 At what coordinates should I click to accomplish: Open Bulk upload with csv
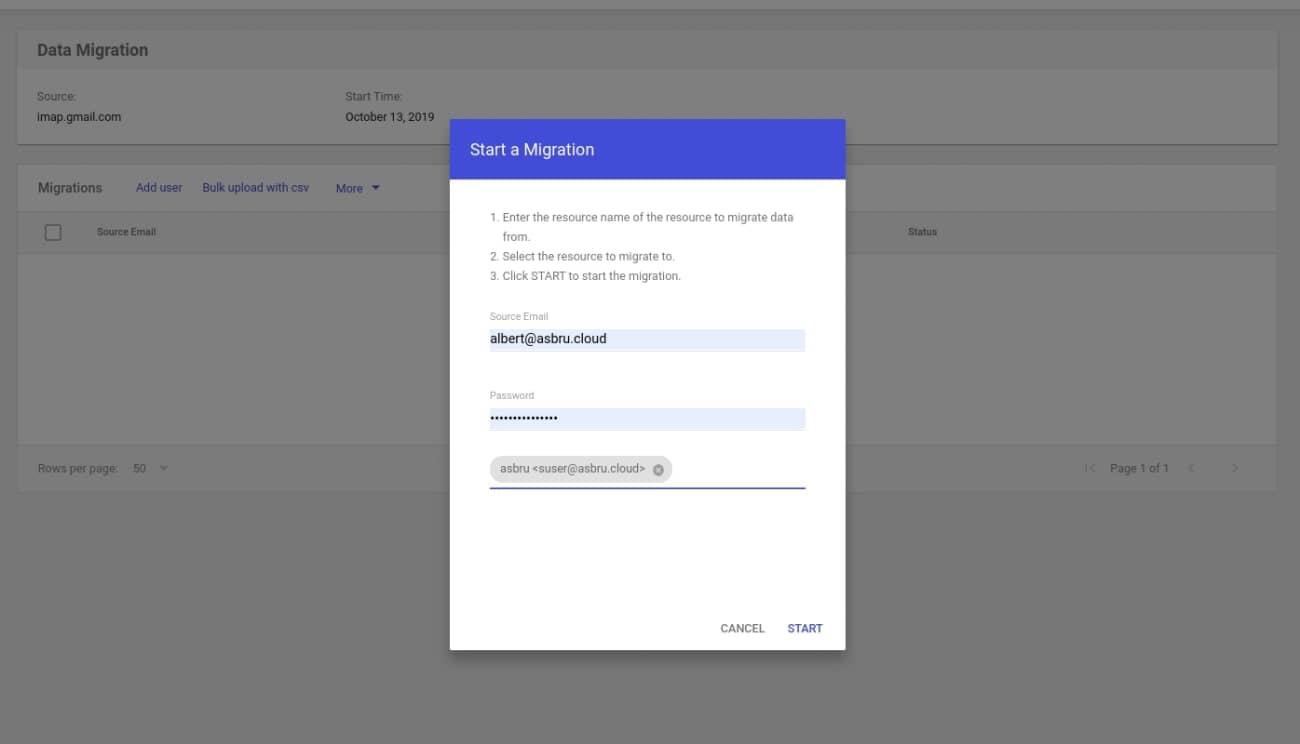click(x=255, y=187)
